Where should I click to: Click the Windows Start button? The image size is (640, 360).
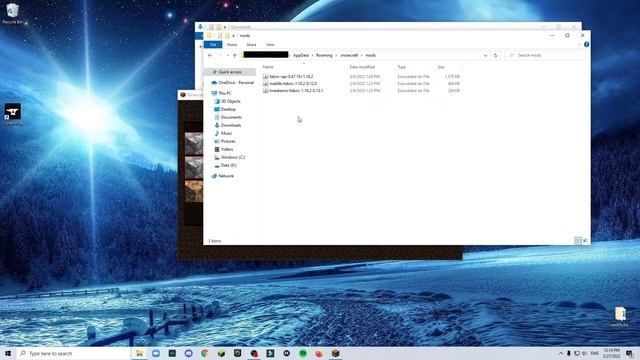8,353
